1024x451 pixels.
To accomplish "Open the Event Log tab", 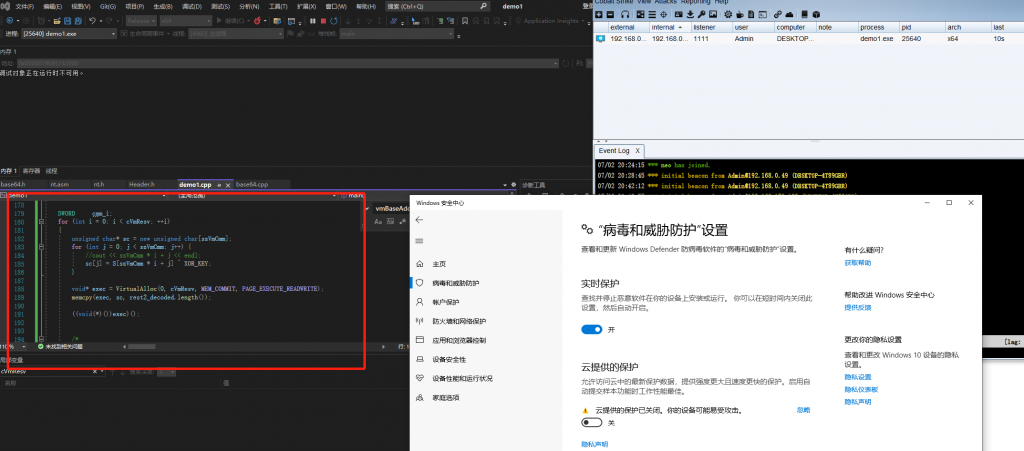I will click(x=615, y=150).
